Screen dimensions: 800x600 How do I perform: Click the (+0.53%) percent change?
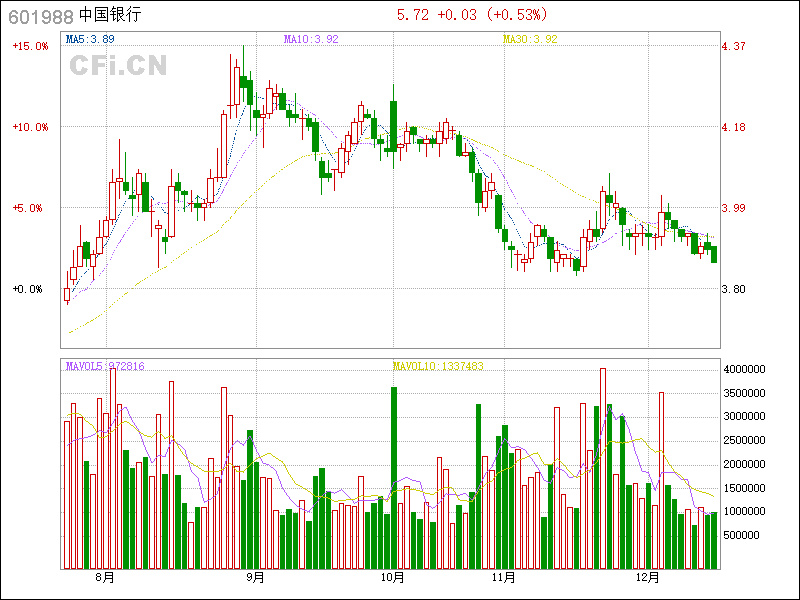tap(517, 15)
